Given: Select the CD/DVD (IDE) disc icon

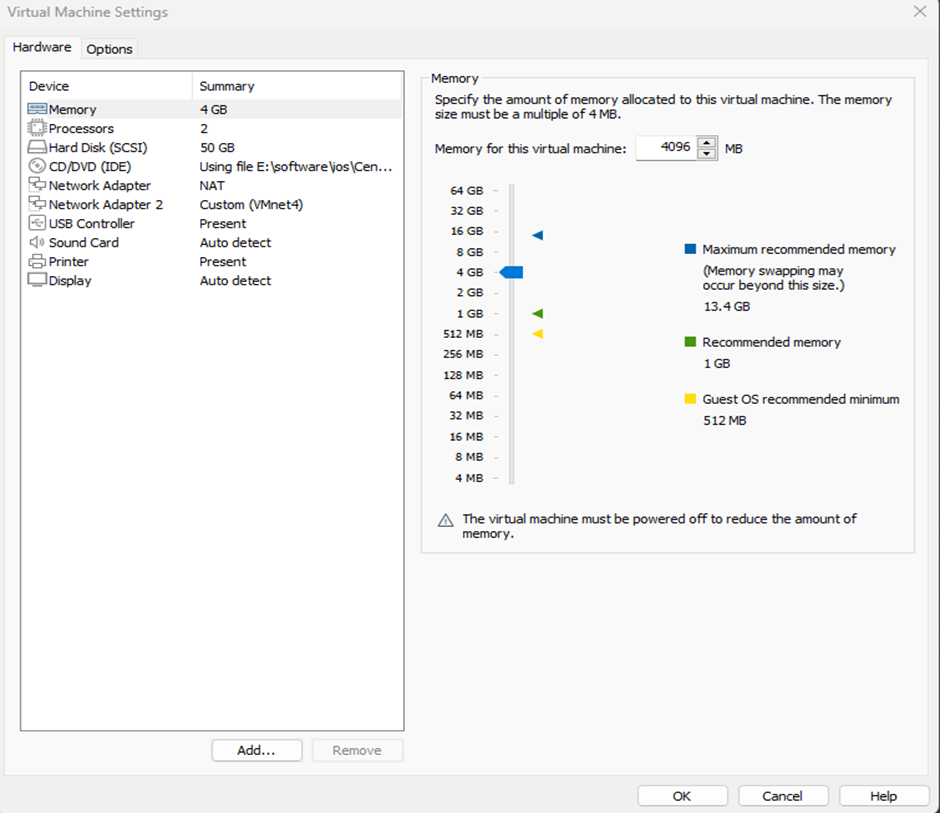Looking at the screenshot, I should pyautogui.click(x=37, y=166).
